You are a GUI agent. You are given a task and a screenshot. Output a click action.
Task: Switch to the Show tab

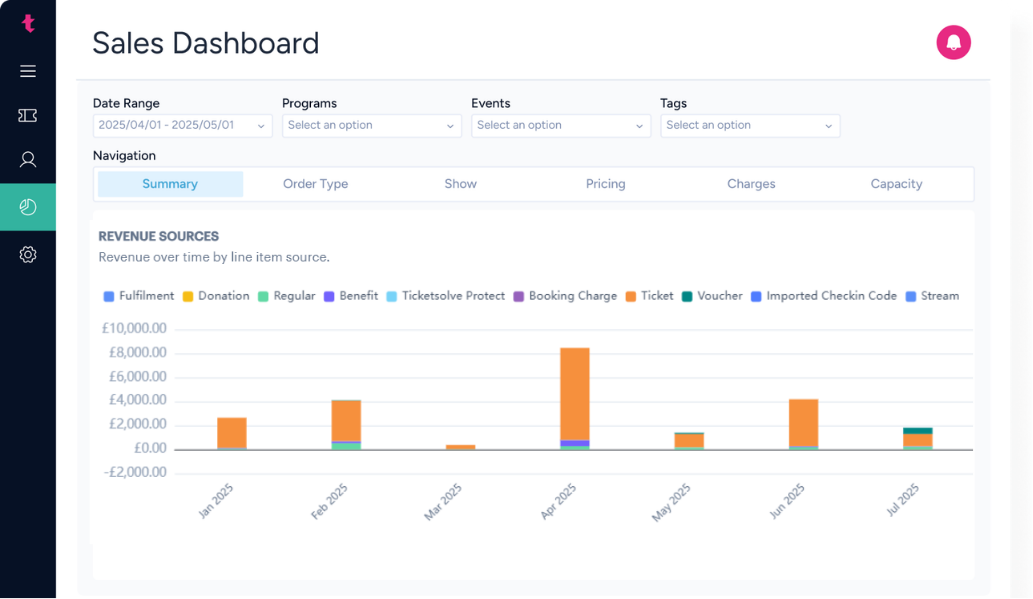[461, 184]
